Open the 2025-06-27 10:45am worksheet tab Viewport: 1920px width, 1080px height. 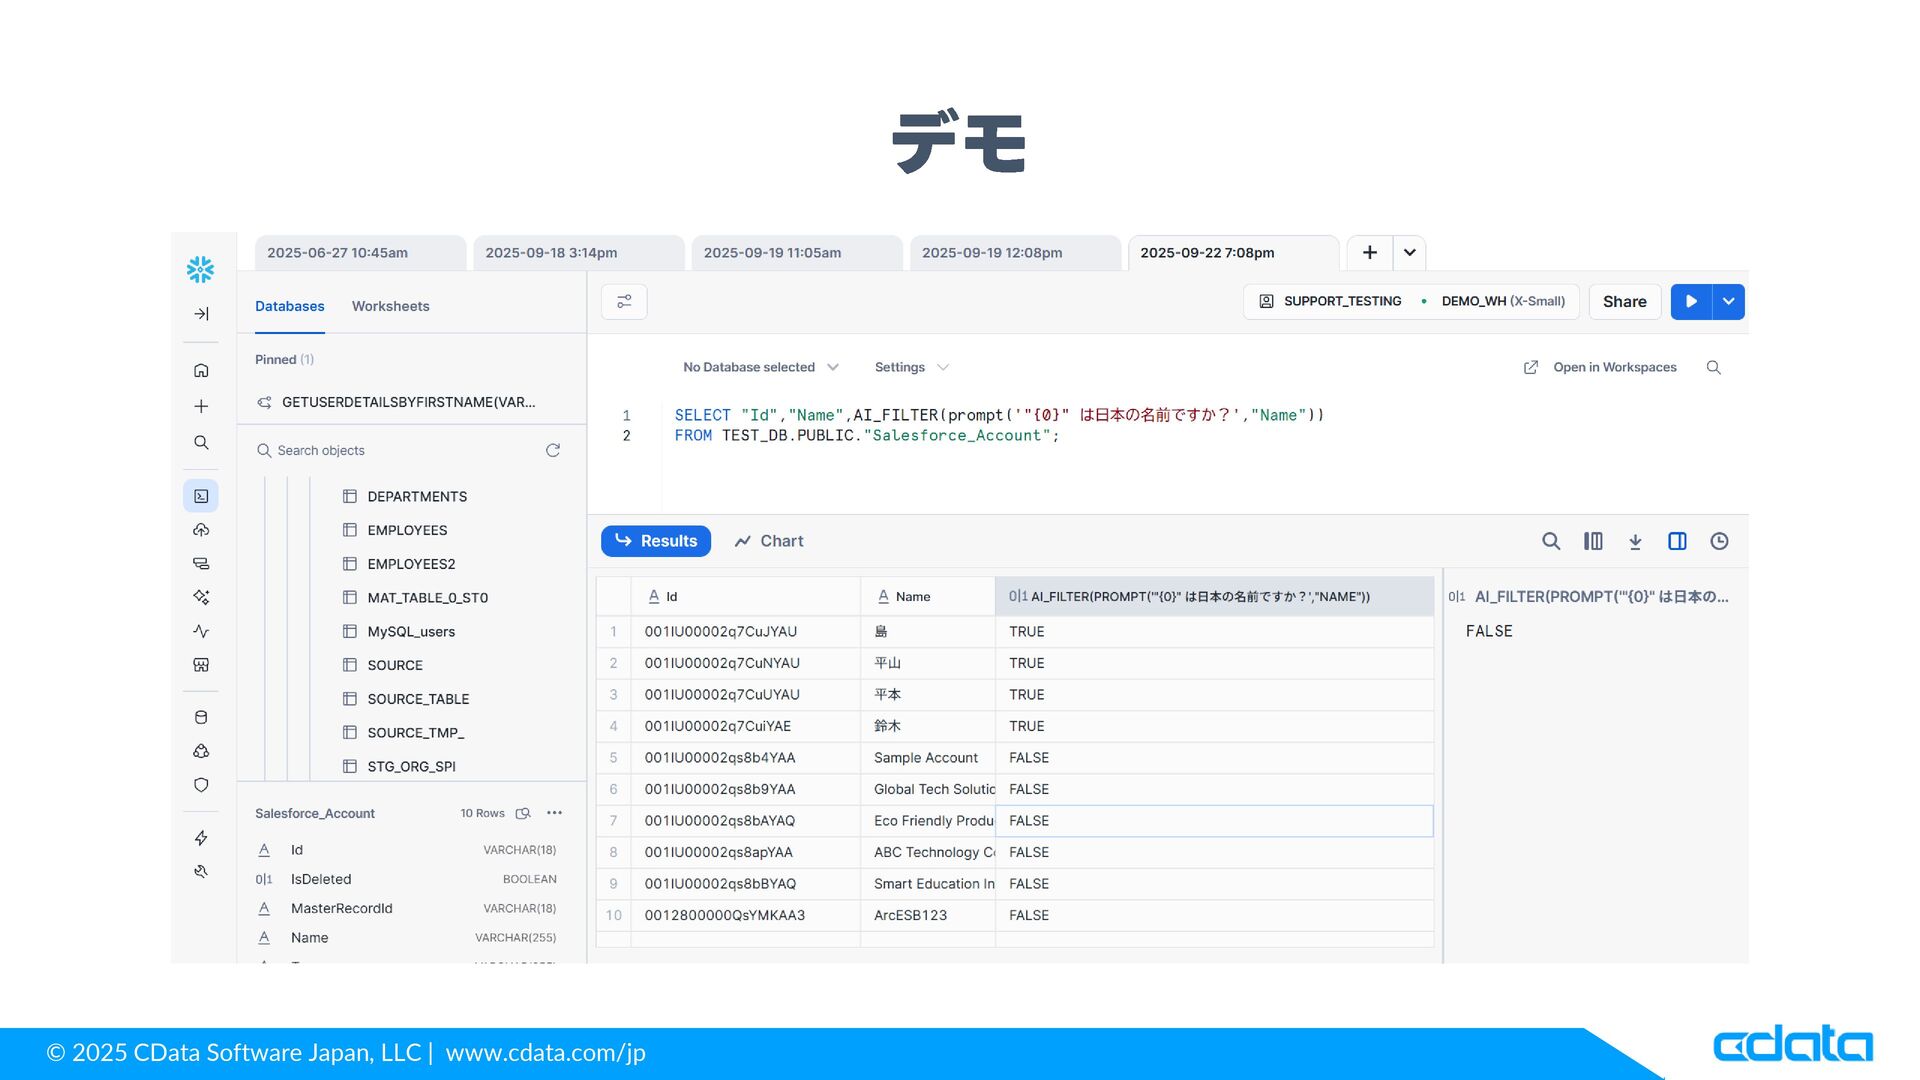pyautogui.click(x=360, y=253)
